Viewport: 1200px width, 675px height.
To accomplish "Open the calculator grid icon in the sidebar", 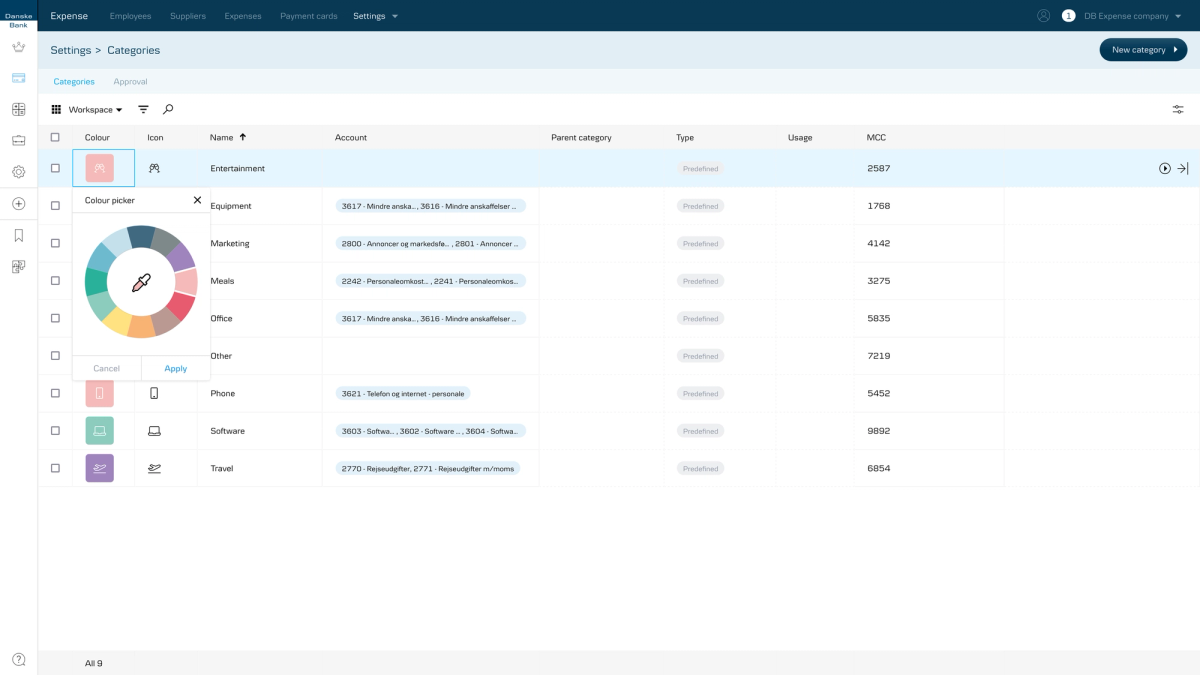I will coord(18,109).
